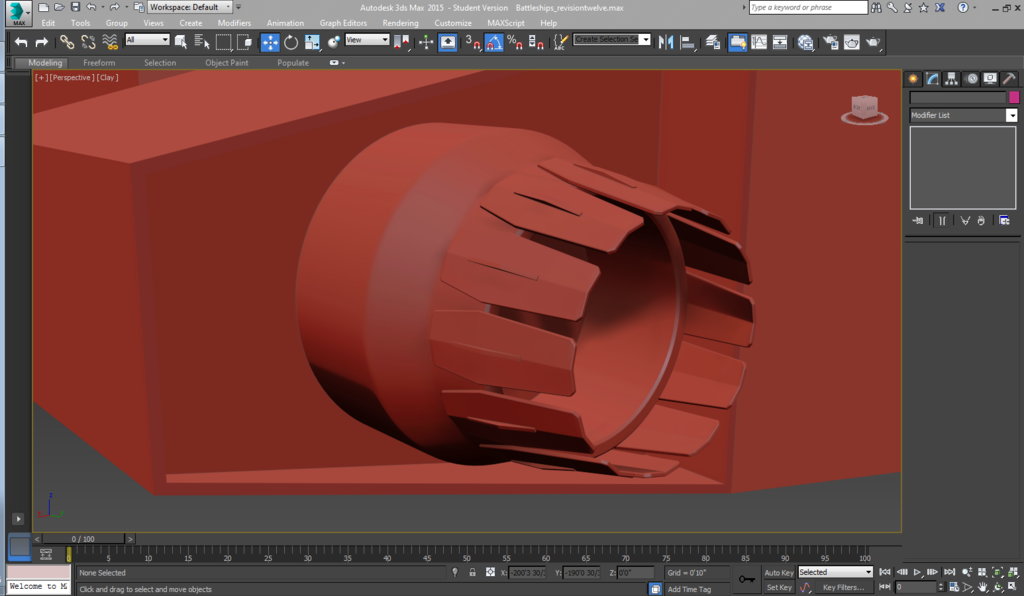Open the Modifiers menu
The width and height of the screenshot is (1024, 596).
tap(234, 23)
